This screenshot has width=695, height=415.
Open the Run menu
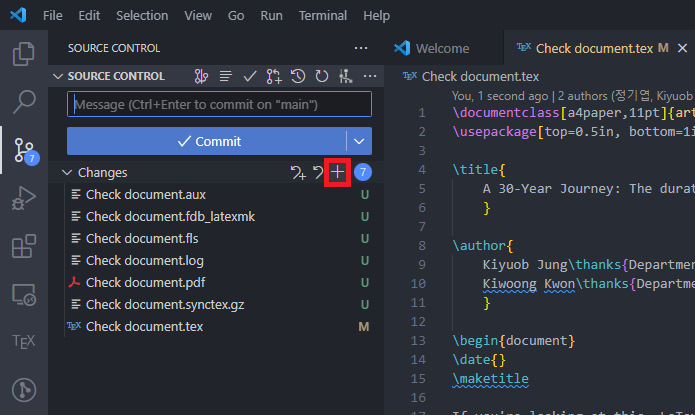271,16
